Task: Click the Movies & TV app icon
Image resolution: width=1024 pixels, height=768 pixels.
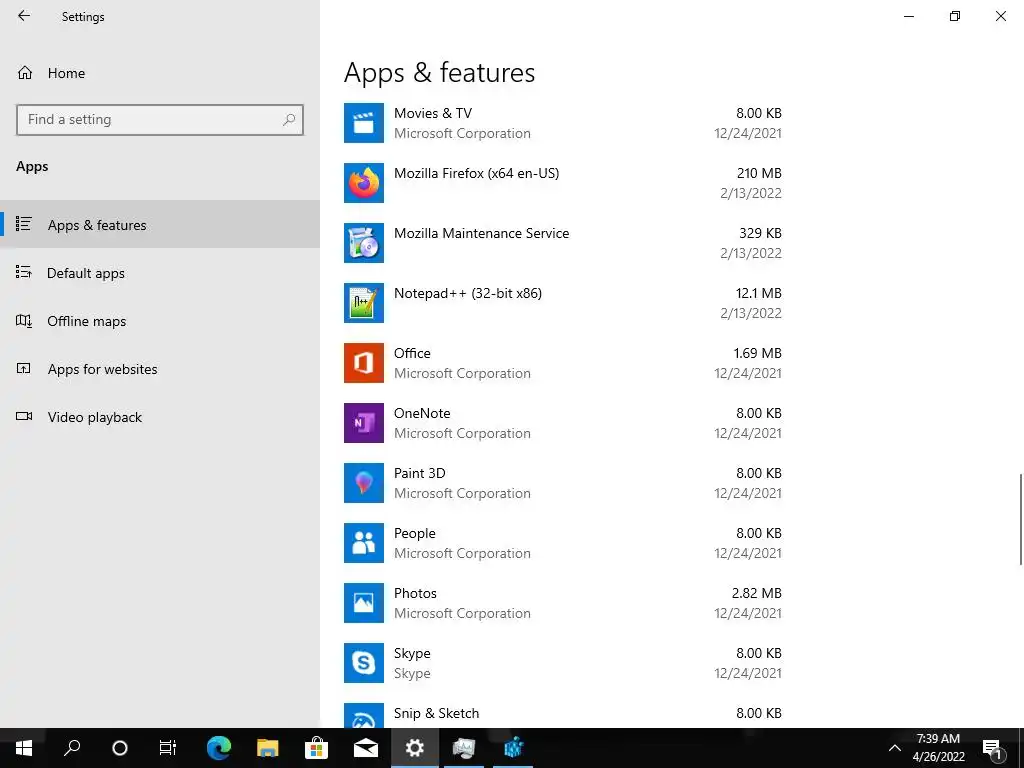Action: pyautogui.click(x=364, y=123)
